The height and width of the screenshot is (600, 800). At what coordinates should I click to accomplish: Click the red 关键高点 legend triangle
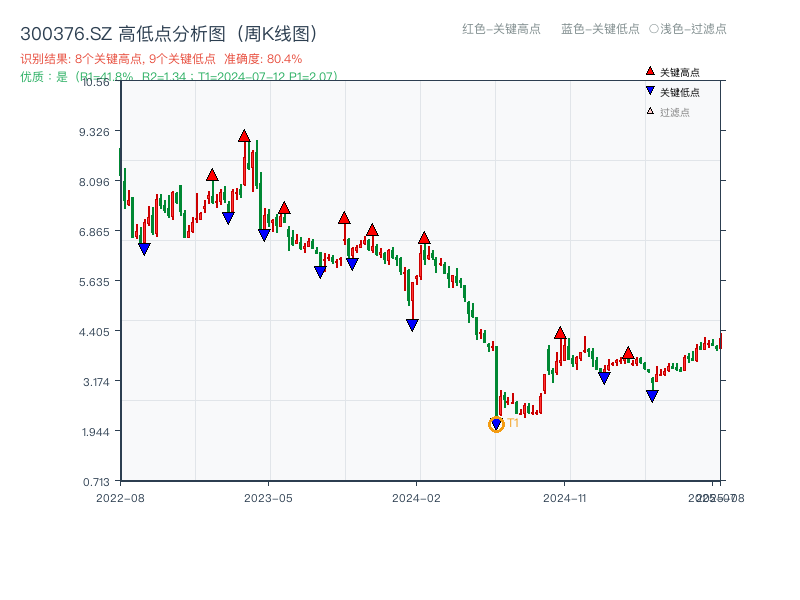[650, 71]
